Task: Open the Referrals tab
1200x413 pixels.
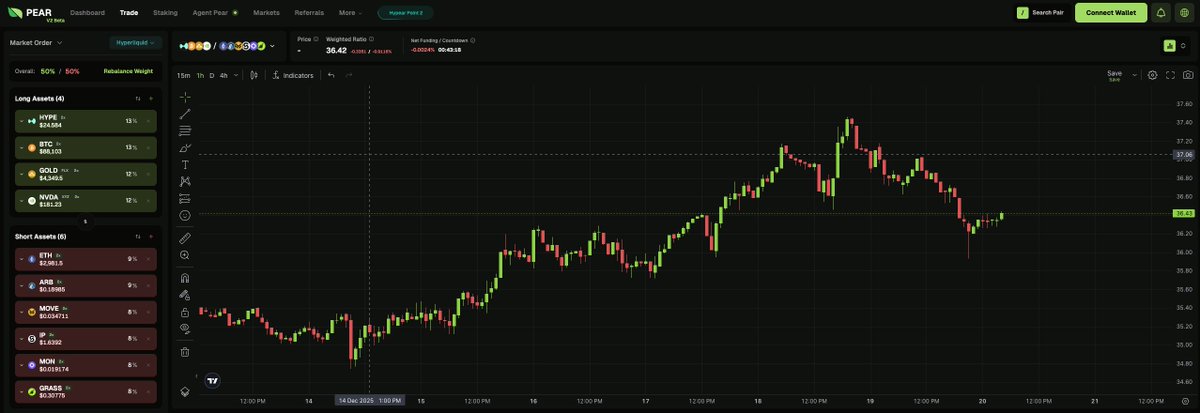Action: click(309, 13)
